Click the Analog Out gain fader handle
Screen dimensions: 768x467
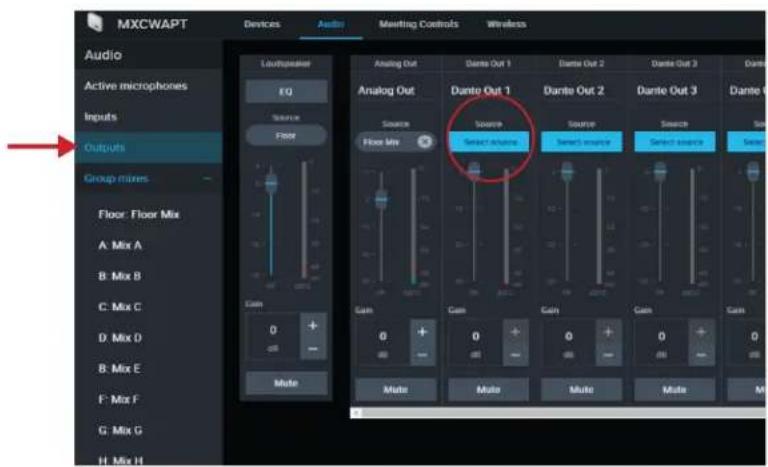click(381, 199)
